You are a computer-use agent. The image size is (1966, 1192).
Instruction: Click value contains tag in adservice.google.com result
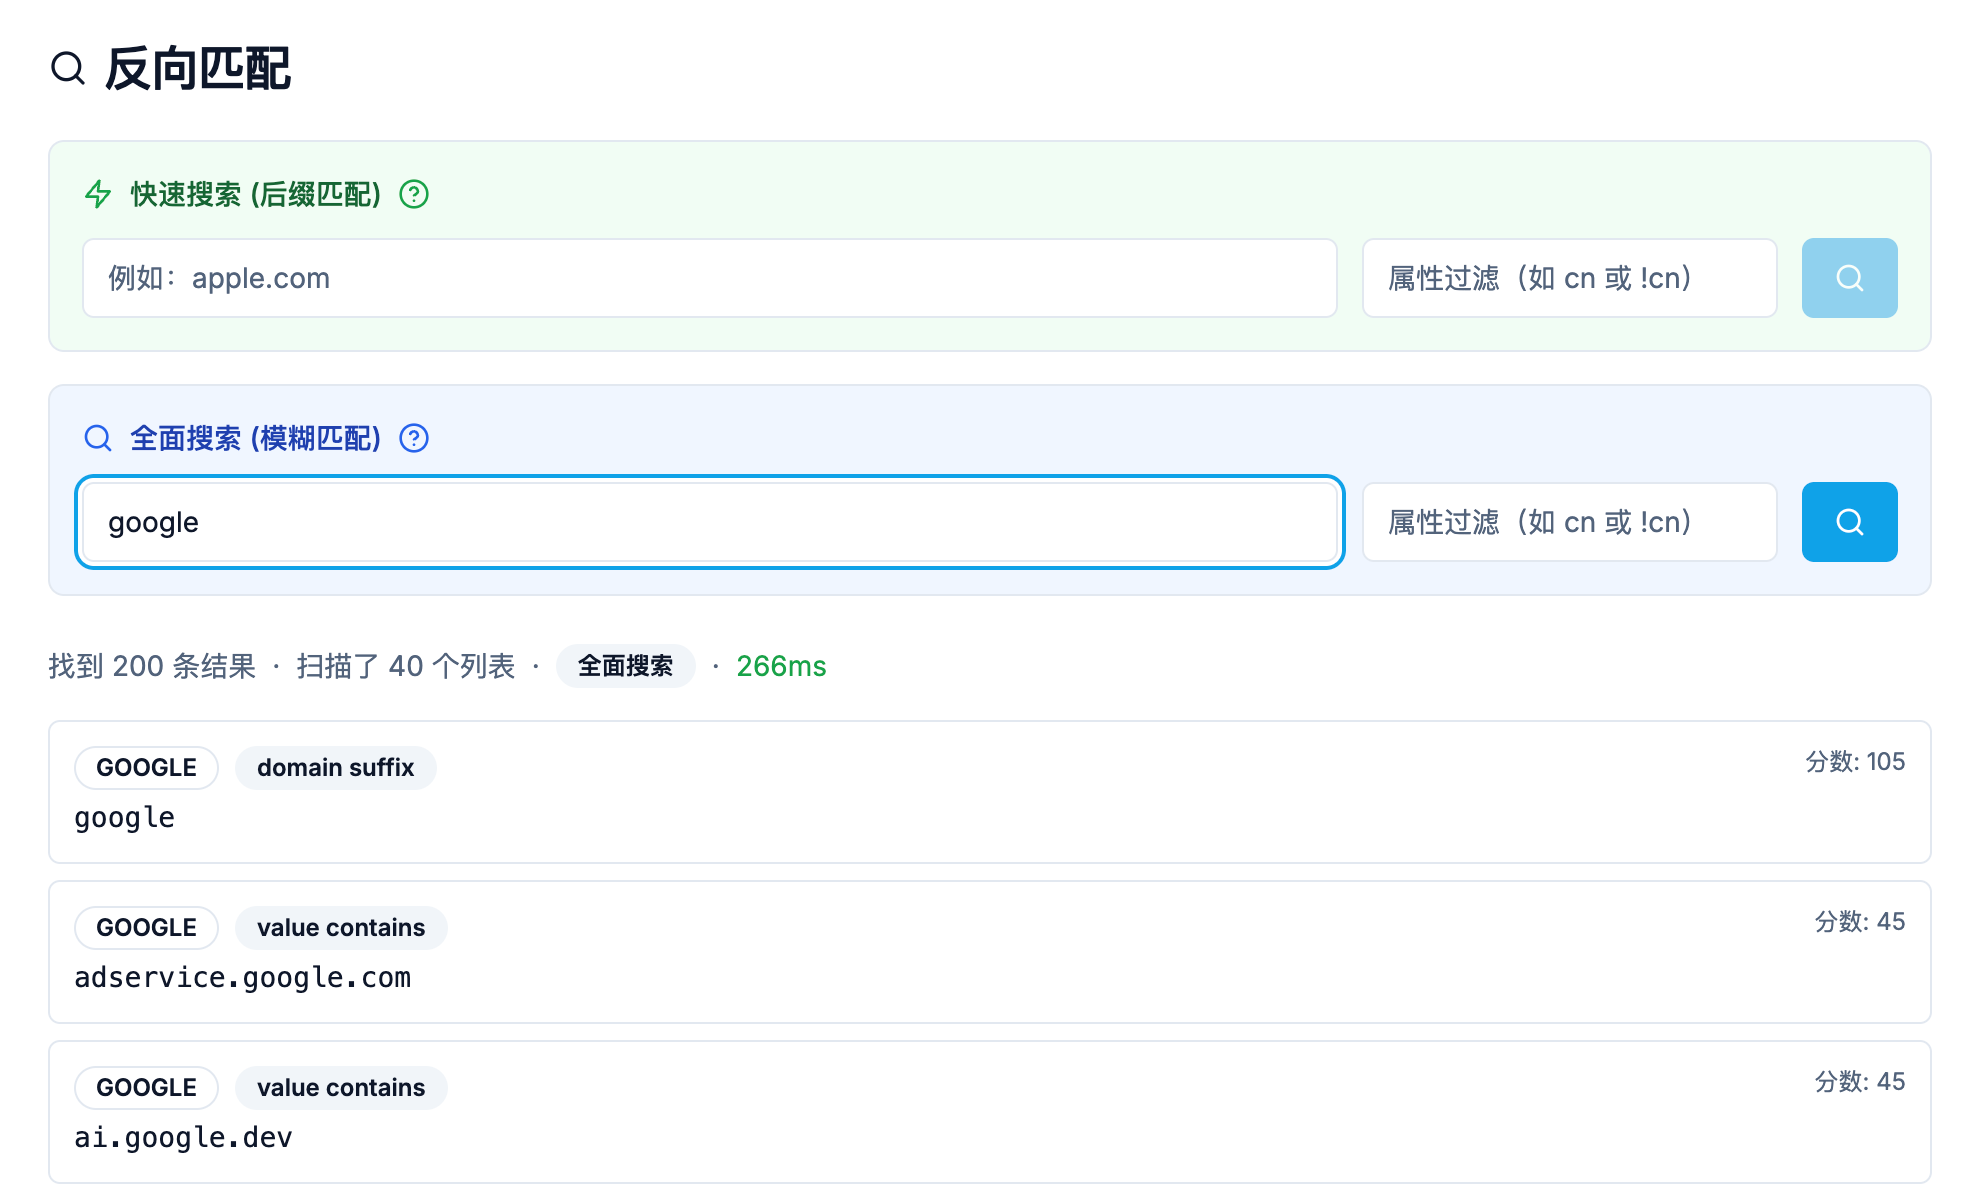[x=341, y=928]
